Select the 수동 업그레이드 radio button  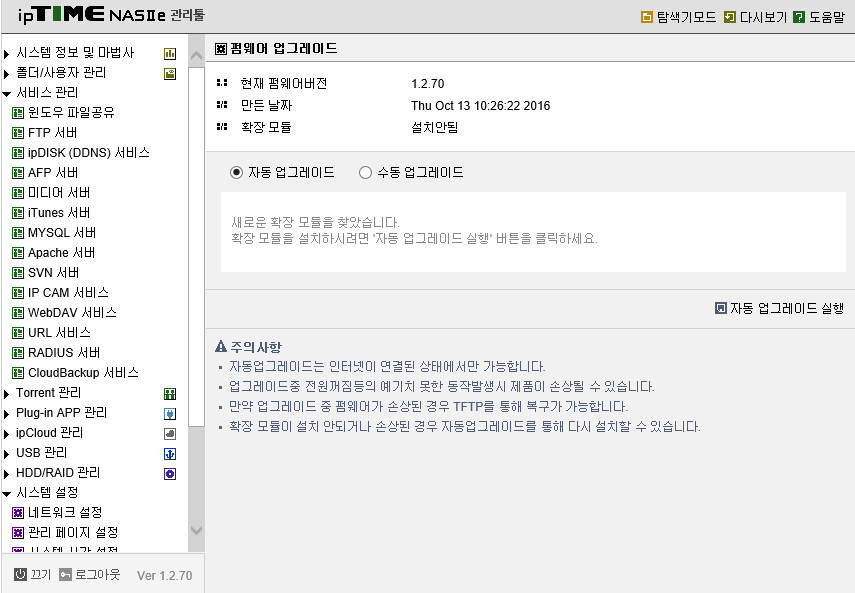(x=365, y=173)
